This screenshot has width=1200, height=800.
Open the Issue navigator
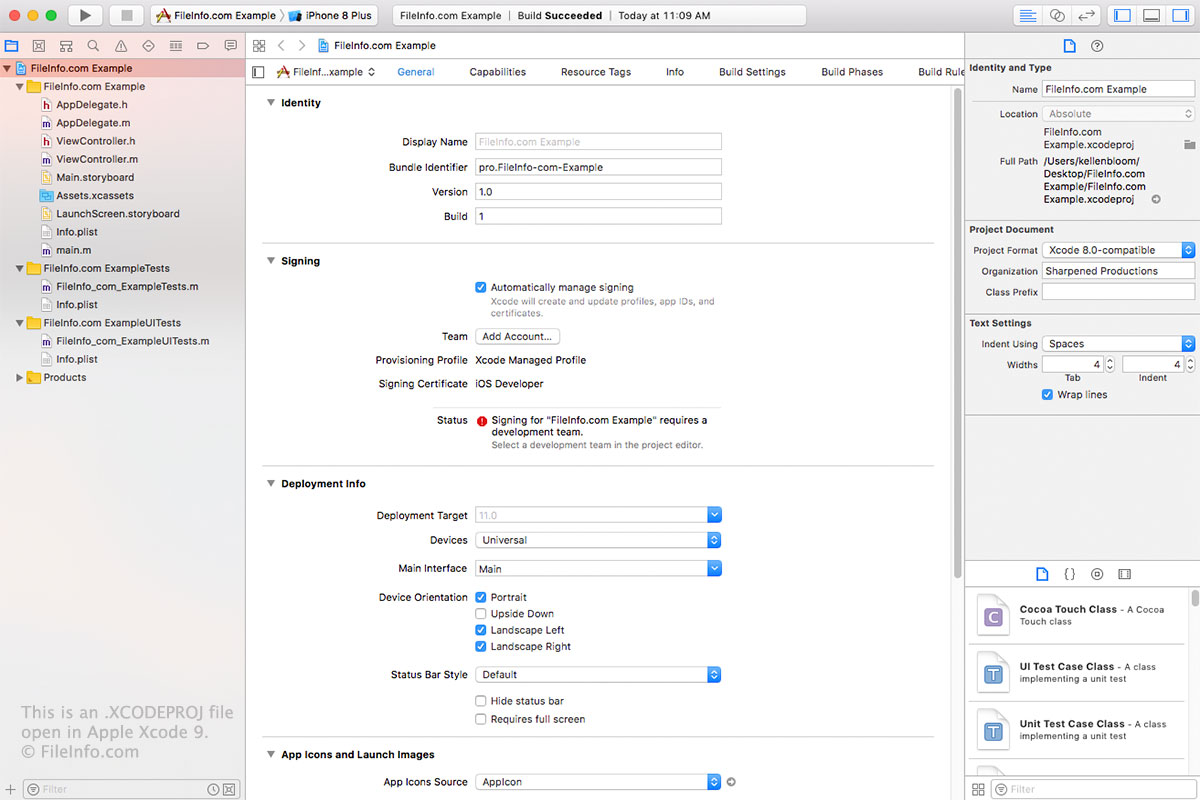[x=121, y=46]
